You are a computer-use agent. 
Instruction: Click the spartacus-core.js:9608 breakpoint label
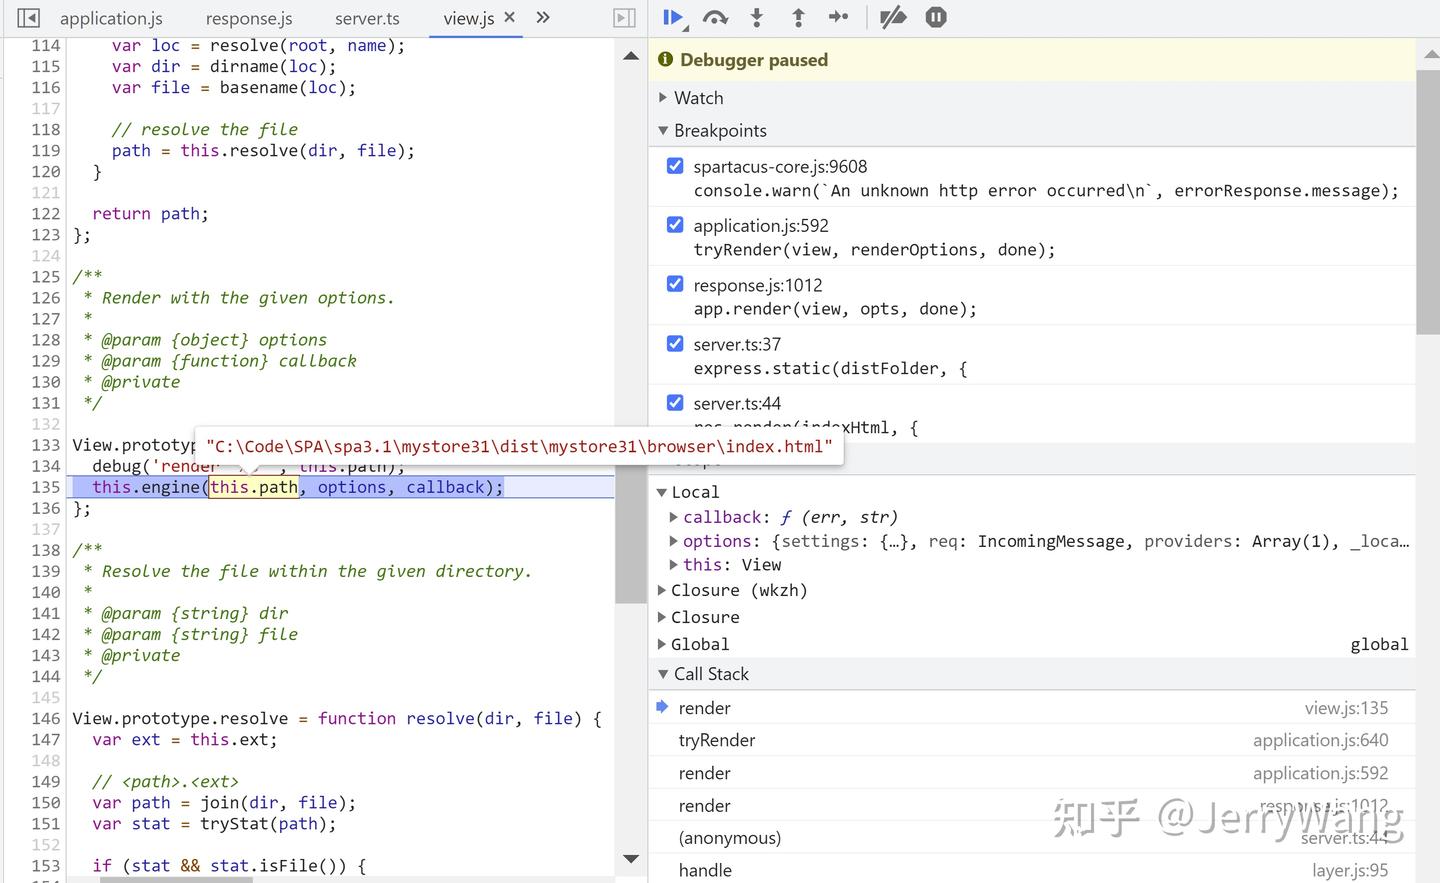[780, 166]
